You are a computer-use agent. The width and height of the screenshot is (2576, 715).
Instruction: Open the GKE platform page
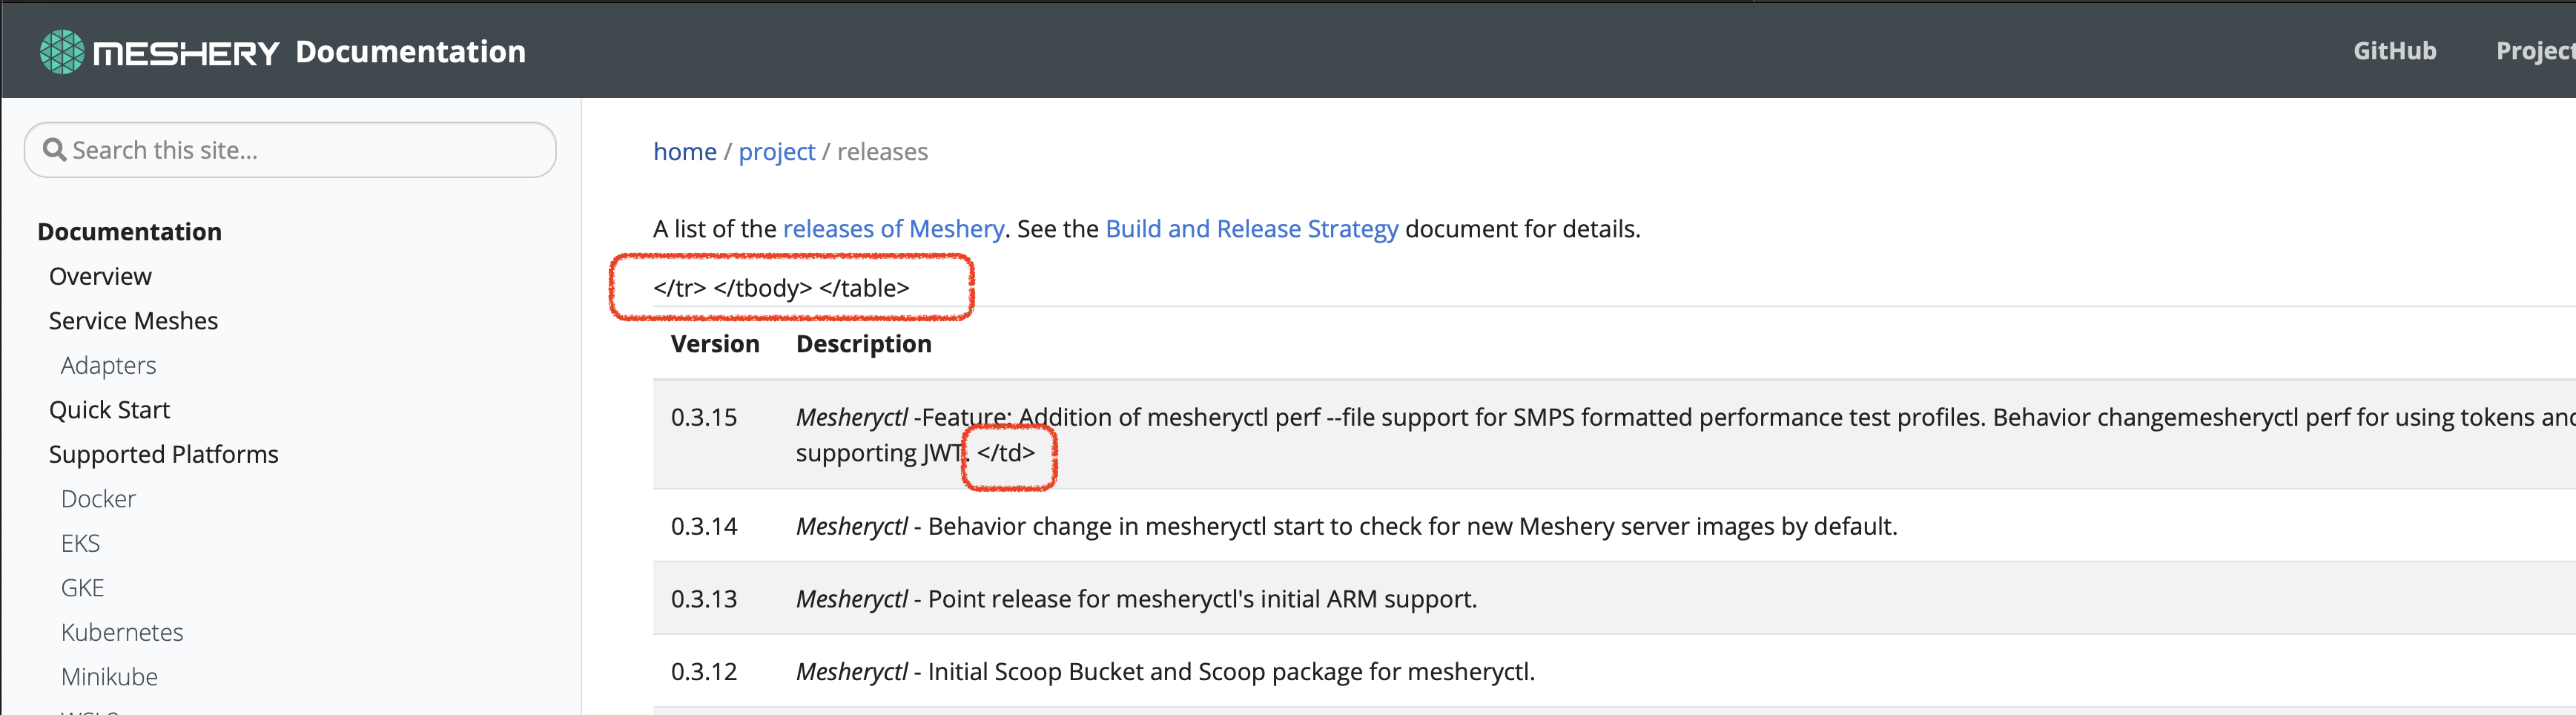point(82,587)
